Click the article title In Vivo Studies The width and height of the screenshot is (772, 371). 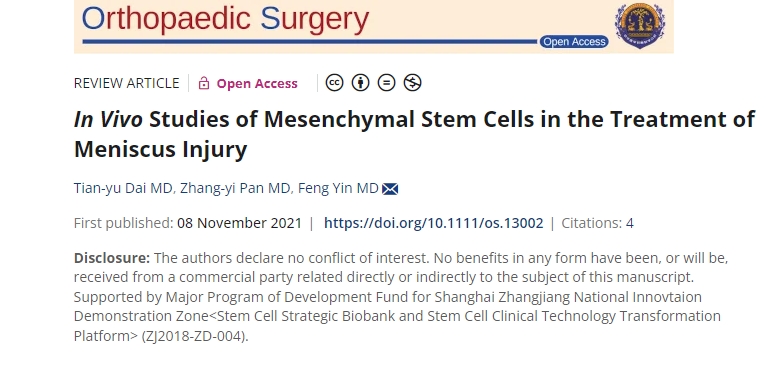414,134
